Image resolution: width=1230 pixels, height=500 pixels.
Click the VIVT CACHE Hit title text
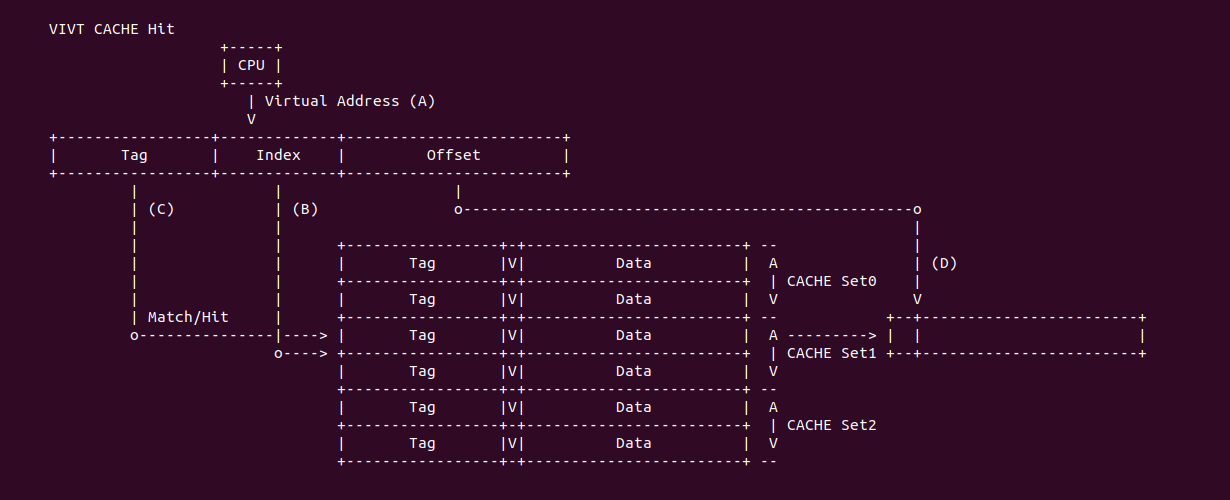[111, 29]
